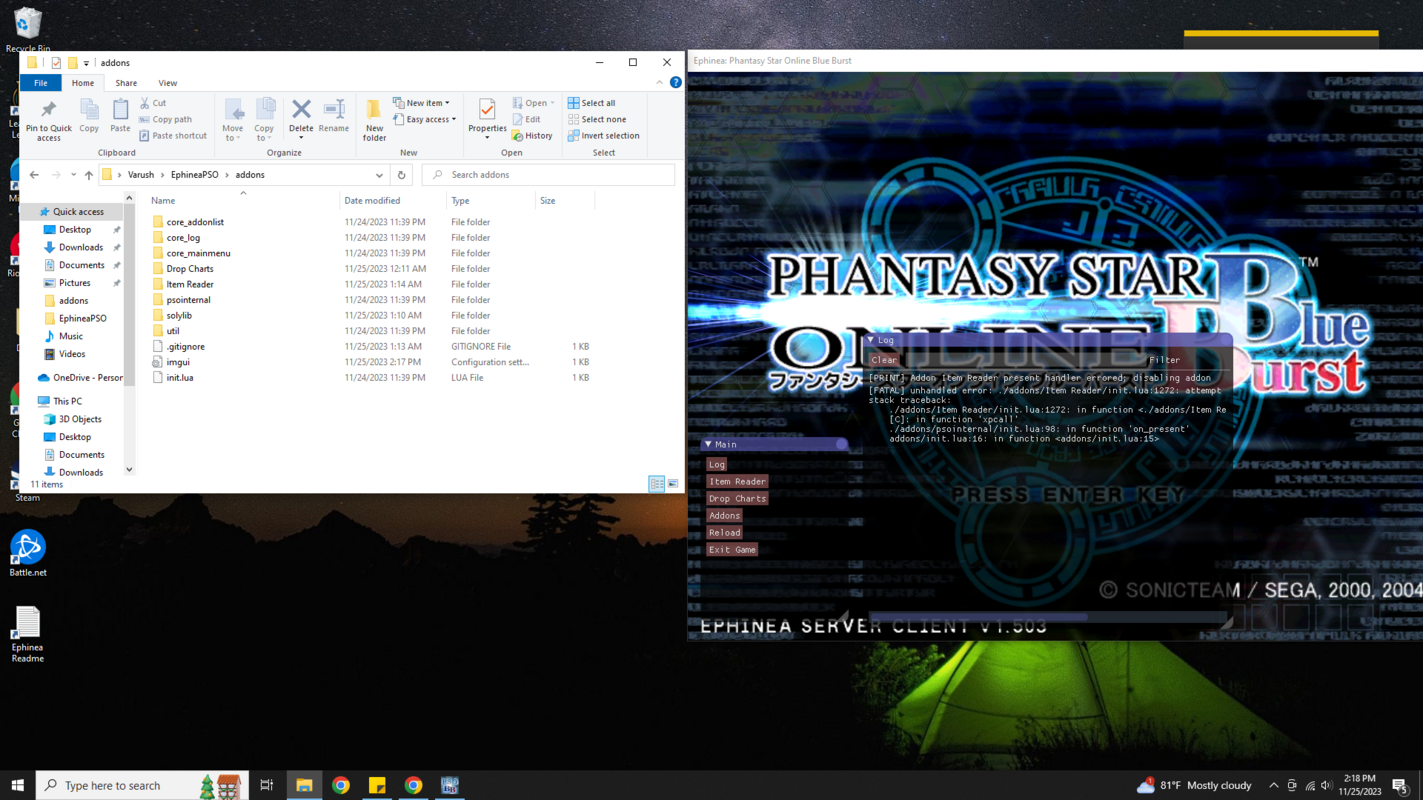Click Drop Charts button in Main menu
The height and width of the screenshot is (800, 1423).
tap(737, 498)
